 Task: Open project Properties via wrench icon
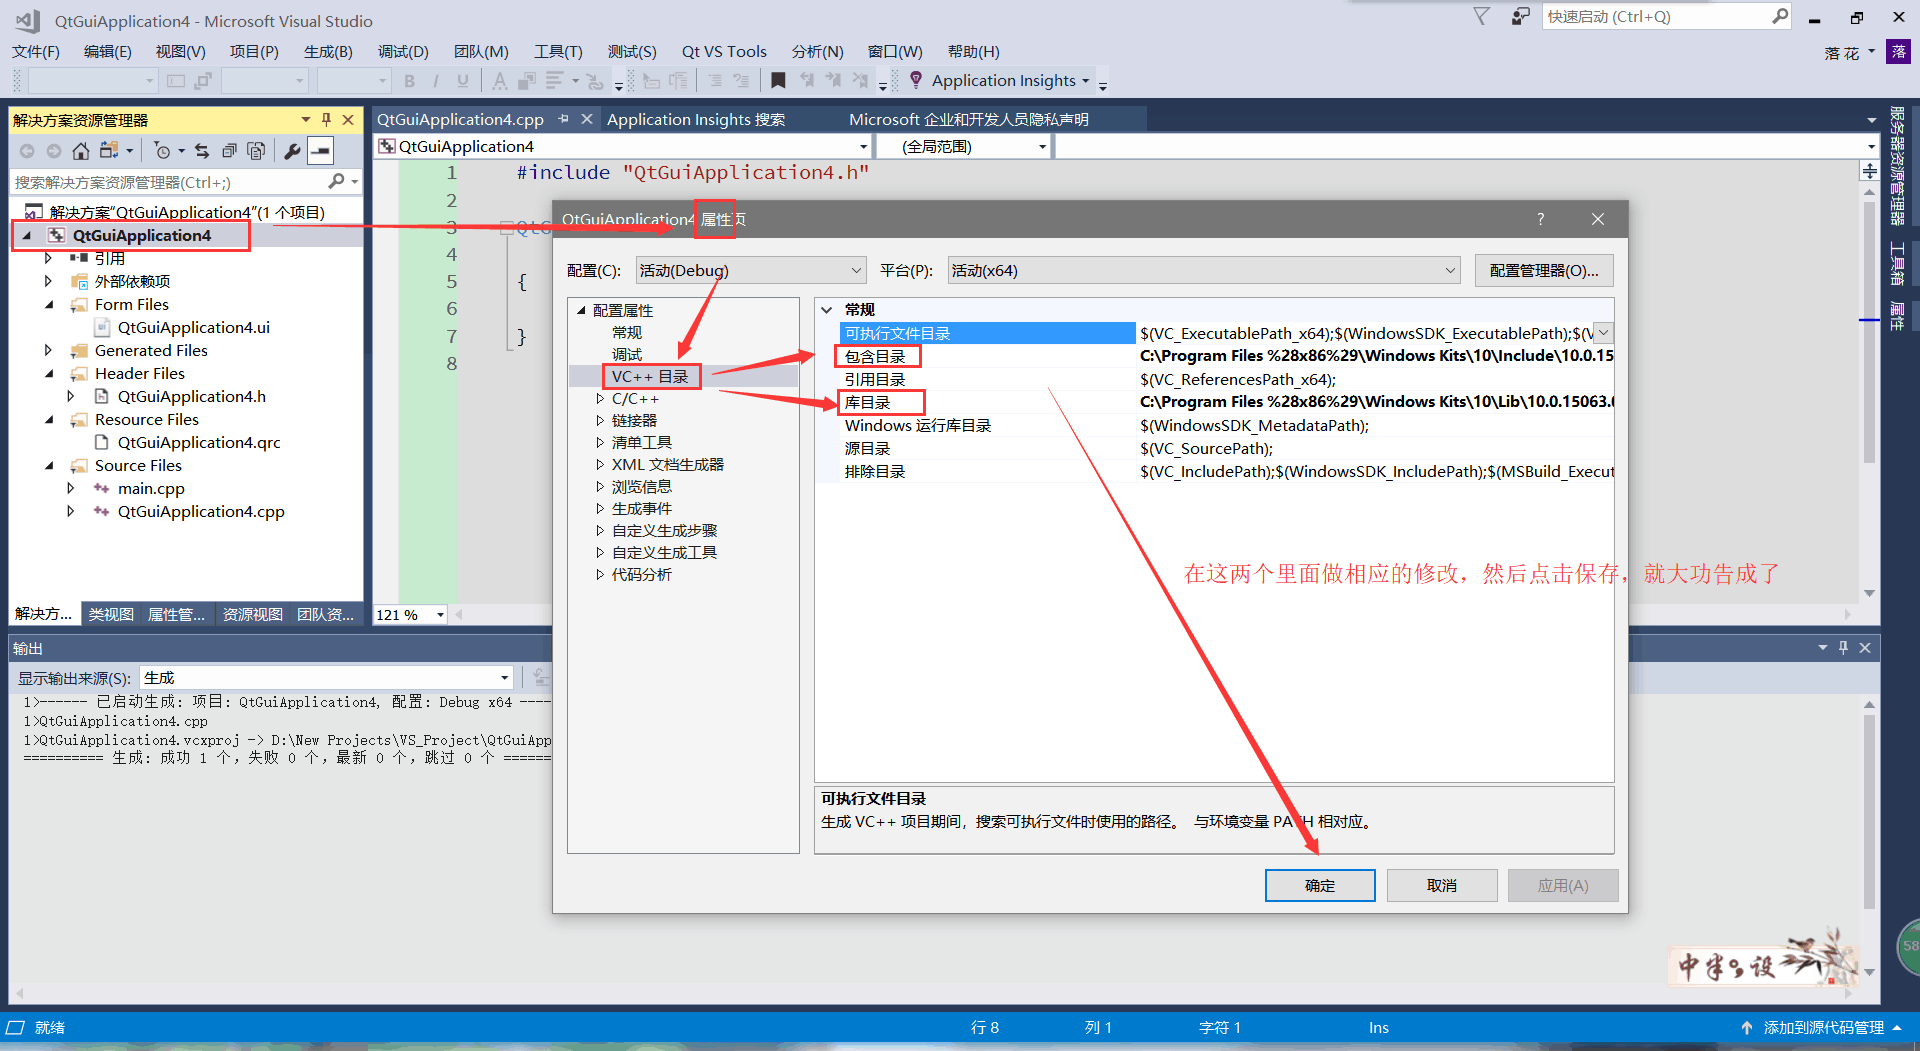click(x=292, y=151)
